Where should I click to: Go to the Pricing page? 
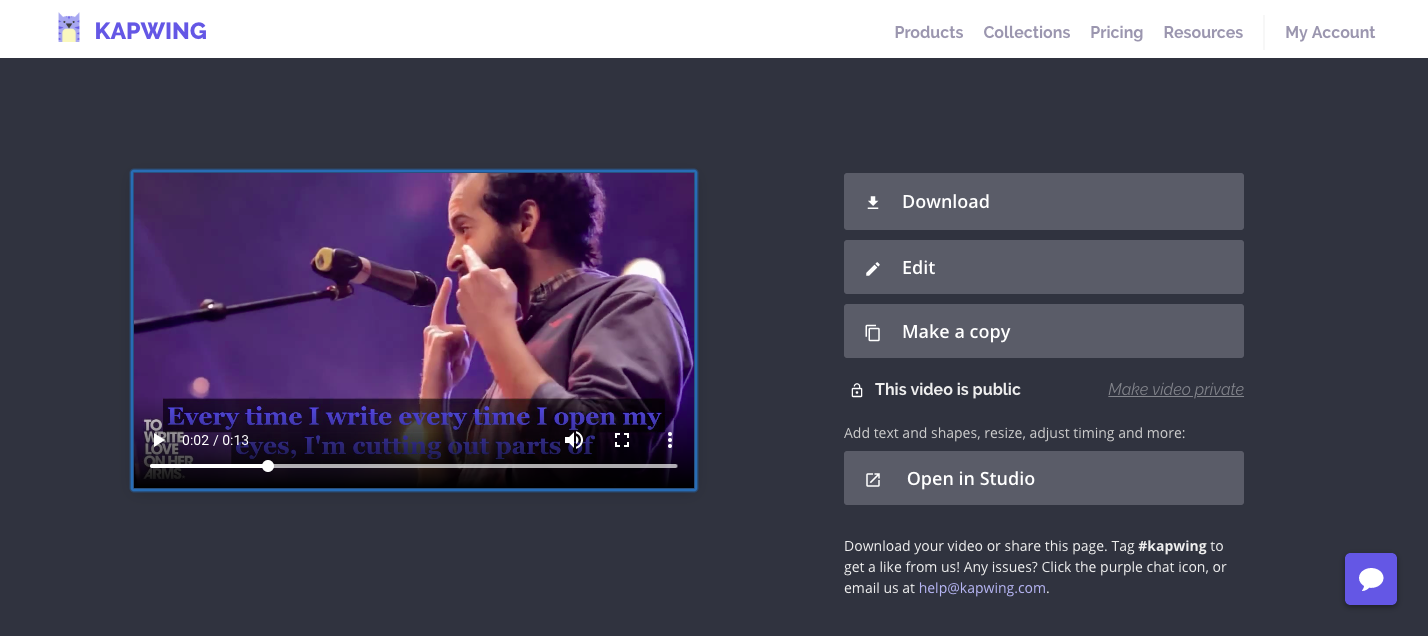[x=1116, y=32]
